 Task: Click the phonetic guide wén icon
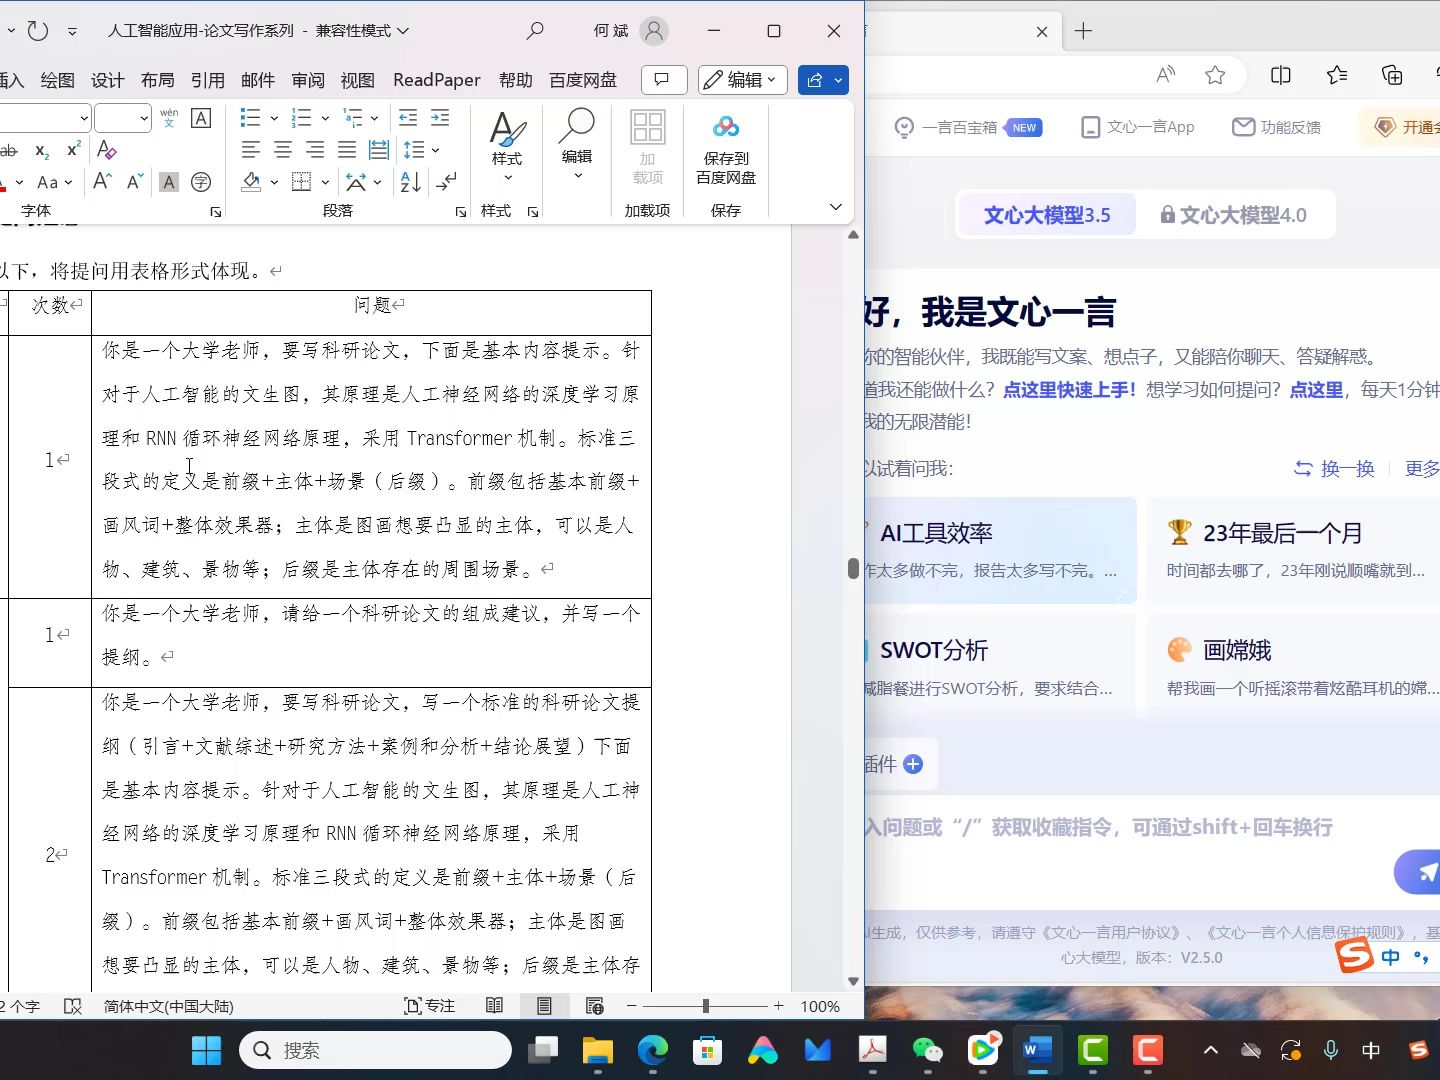[x=169, y=118]
